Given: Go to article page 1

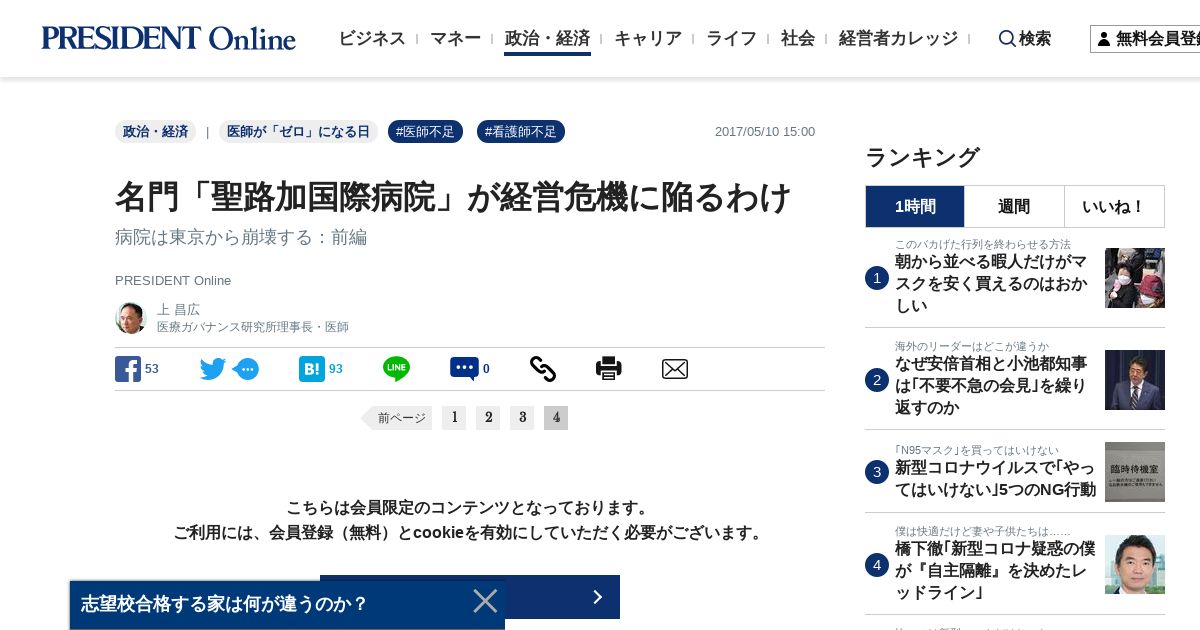Looking at the screenshot, I should 454,418.
